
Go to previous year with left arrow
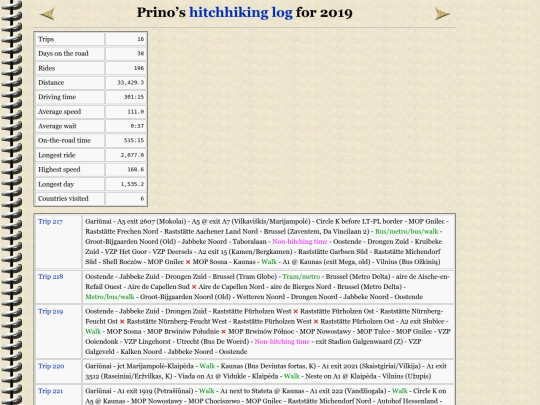pos(47,14)
